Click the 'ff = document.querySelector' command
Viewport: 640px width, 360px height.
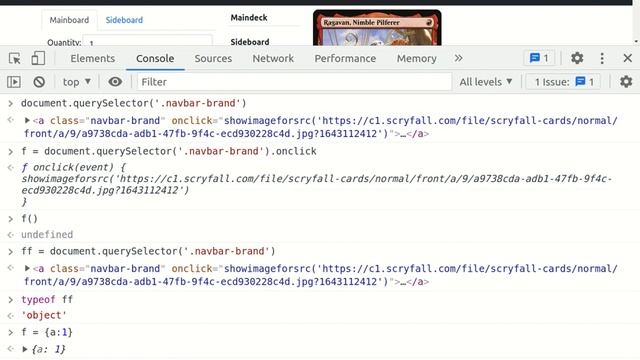148,251
